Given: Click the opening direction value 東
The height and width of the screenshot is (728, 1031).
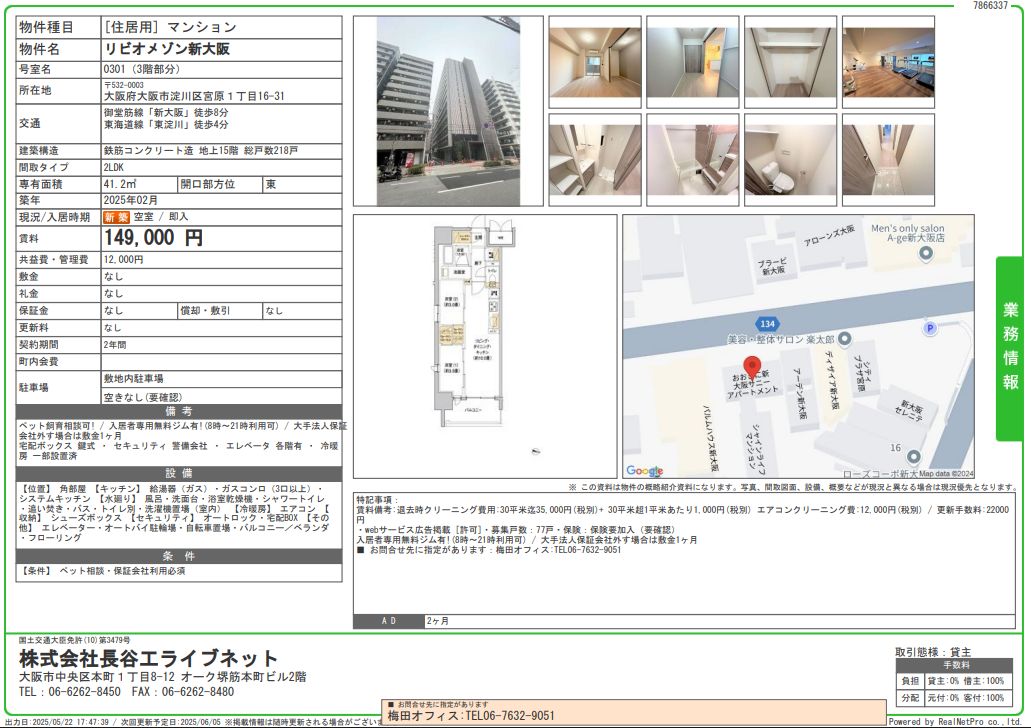Looking at the screenshot, I should pos(270,184).
